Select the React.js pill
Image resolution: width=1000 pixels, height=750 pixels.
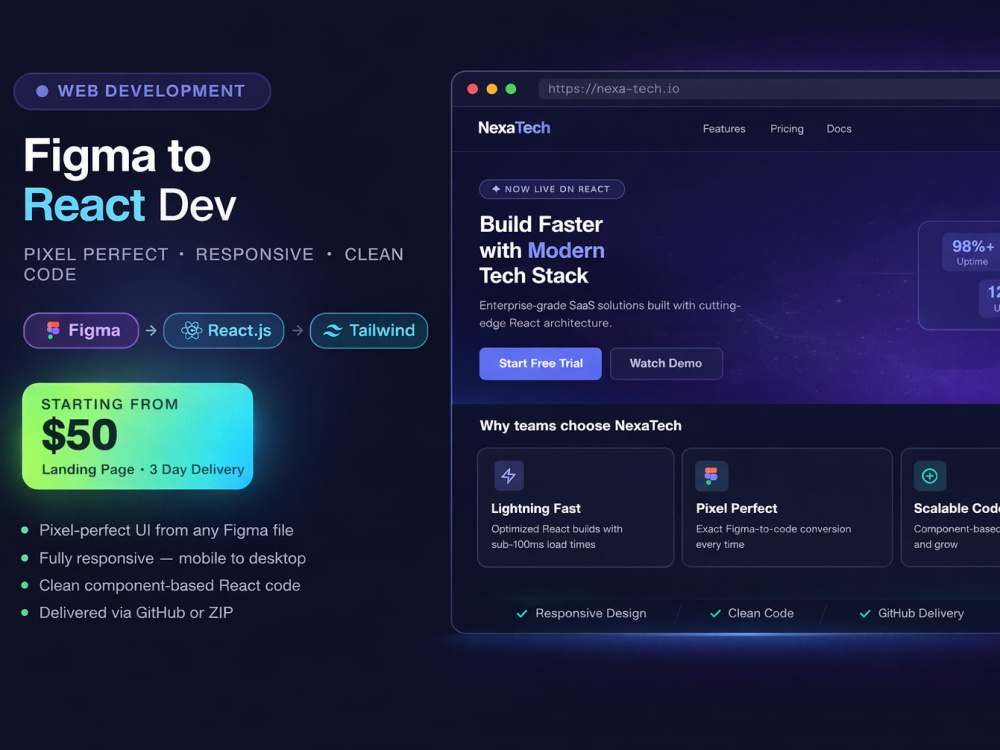224,330
